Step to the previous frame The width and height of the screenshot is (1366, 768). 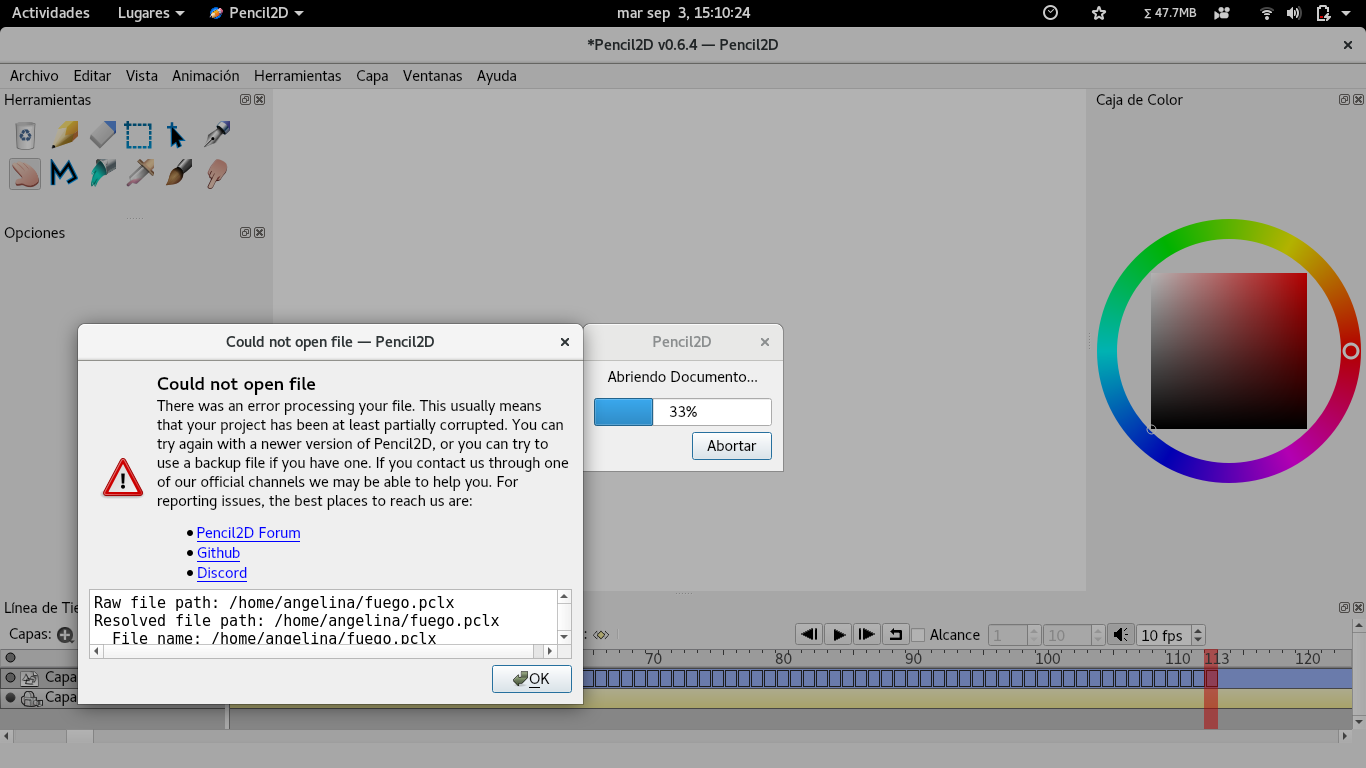tap(809, 635)
